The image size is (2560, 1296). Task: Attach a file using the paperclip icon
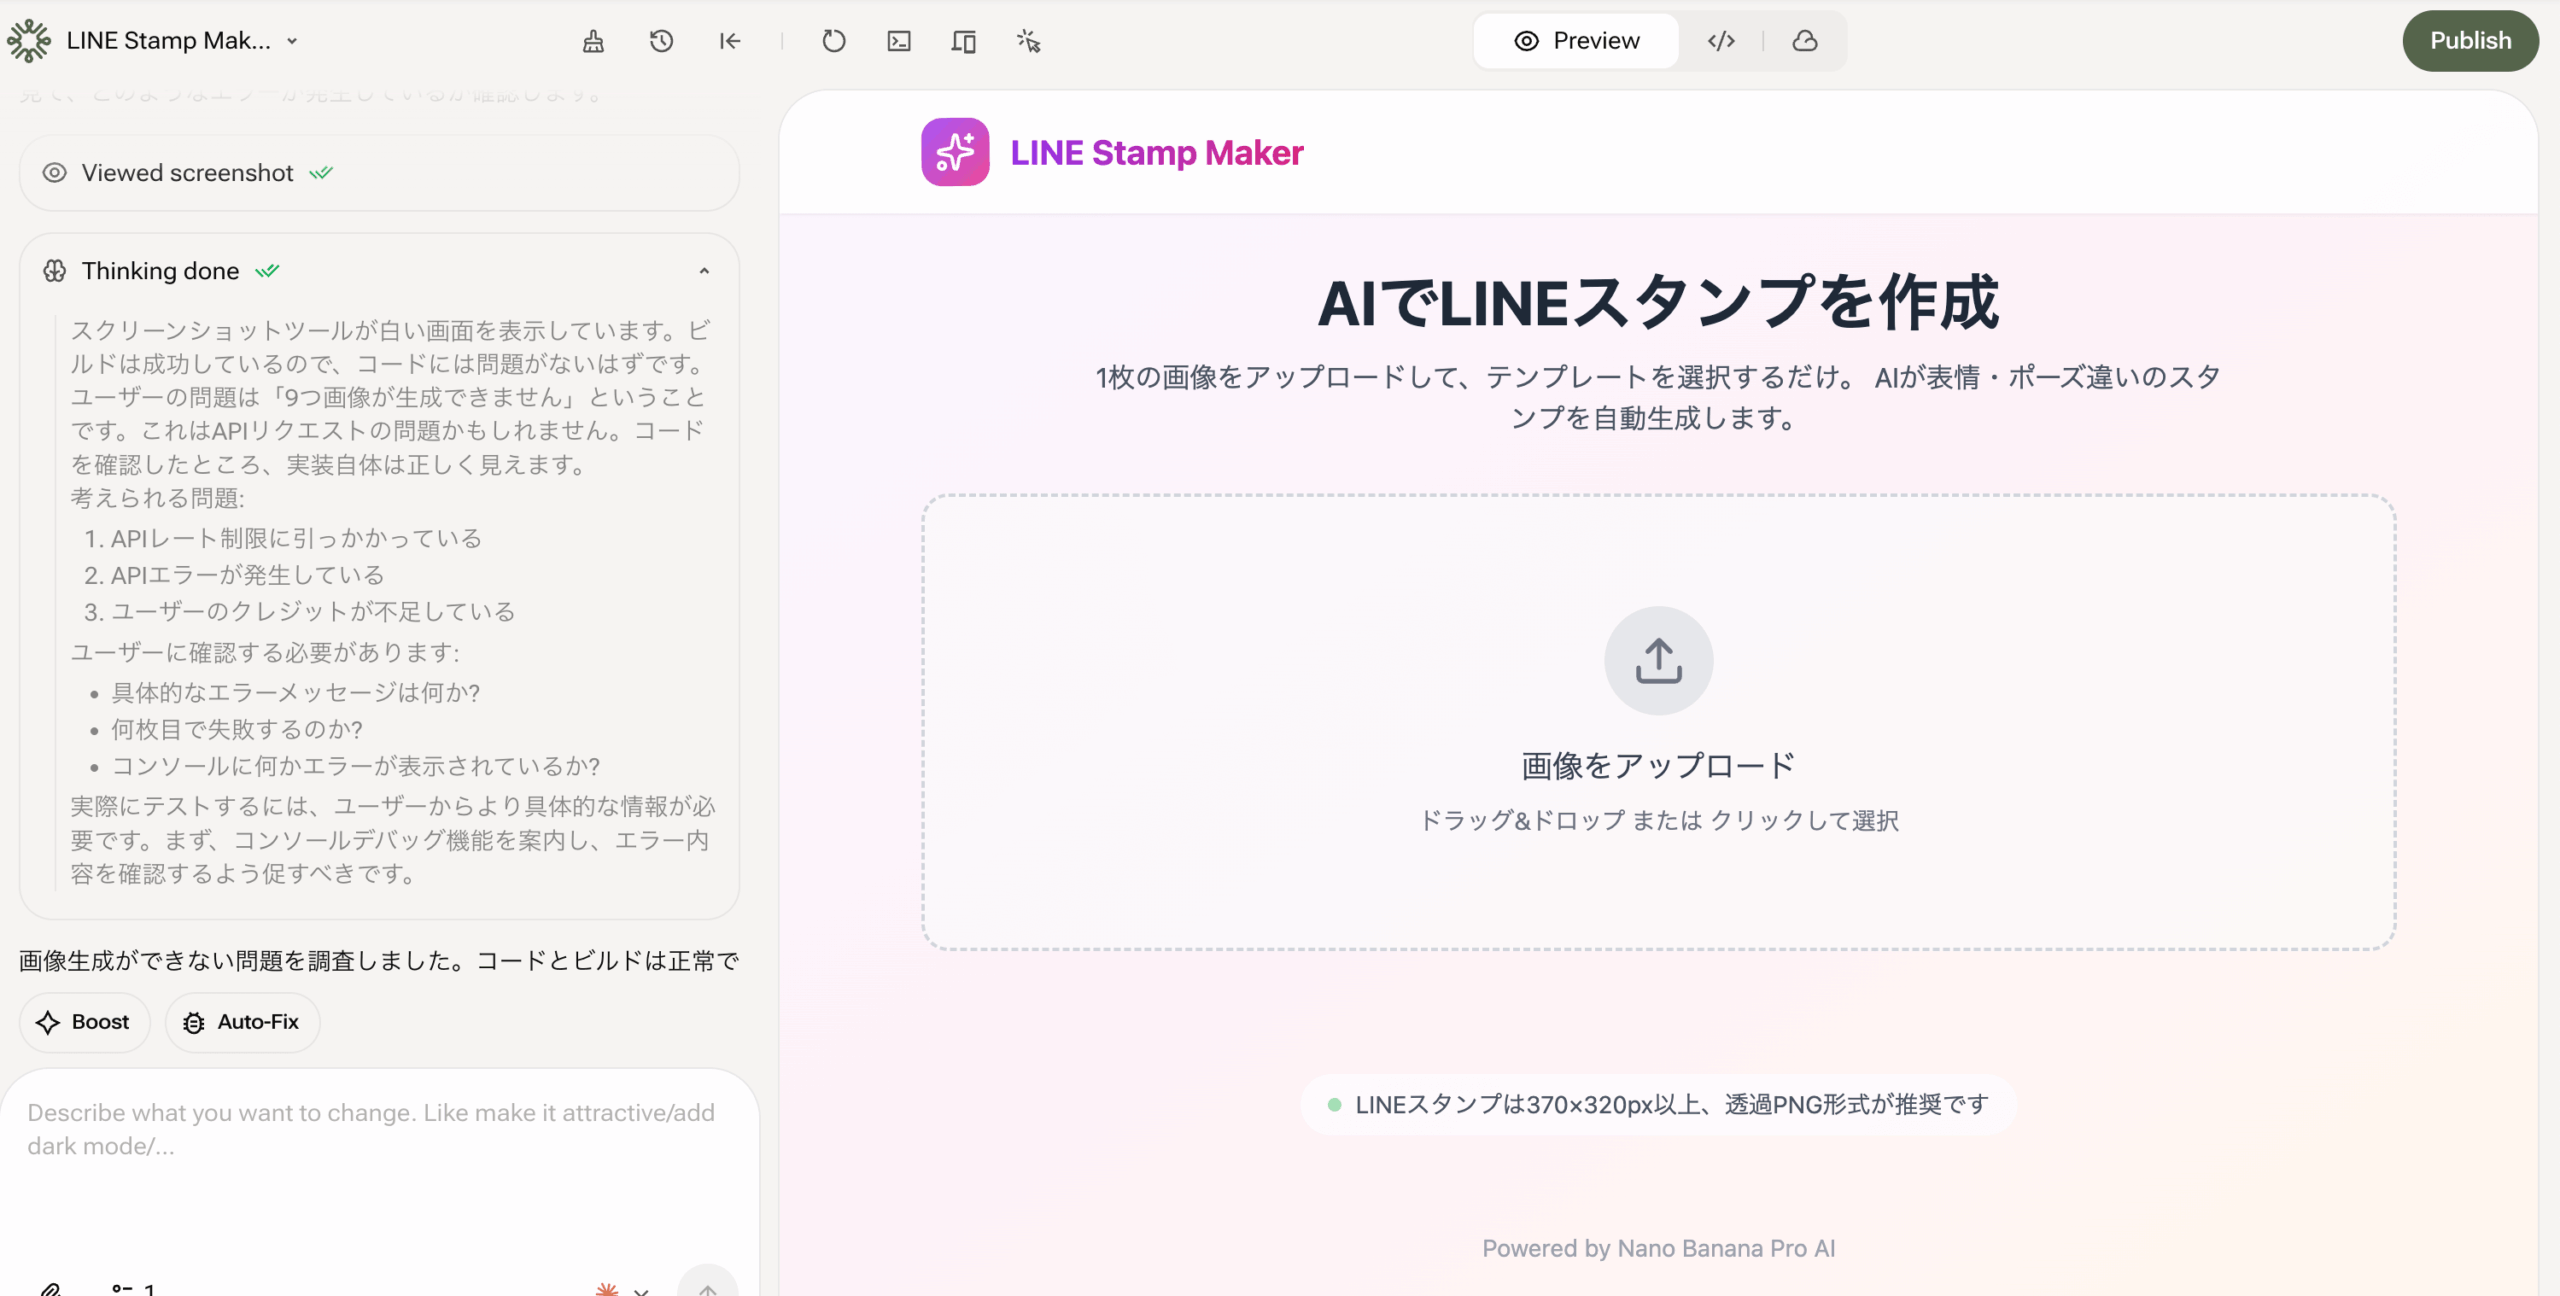(x=52, y=1289)
